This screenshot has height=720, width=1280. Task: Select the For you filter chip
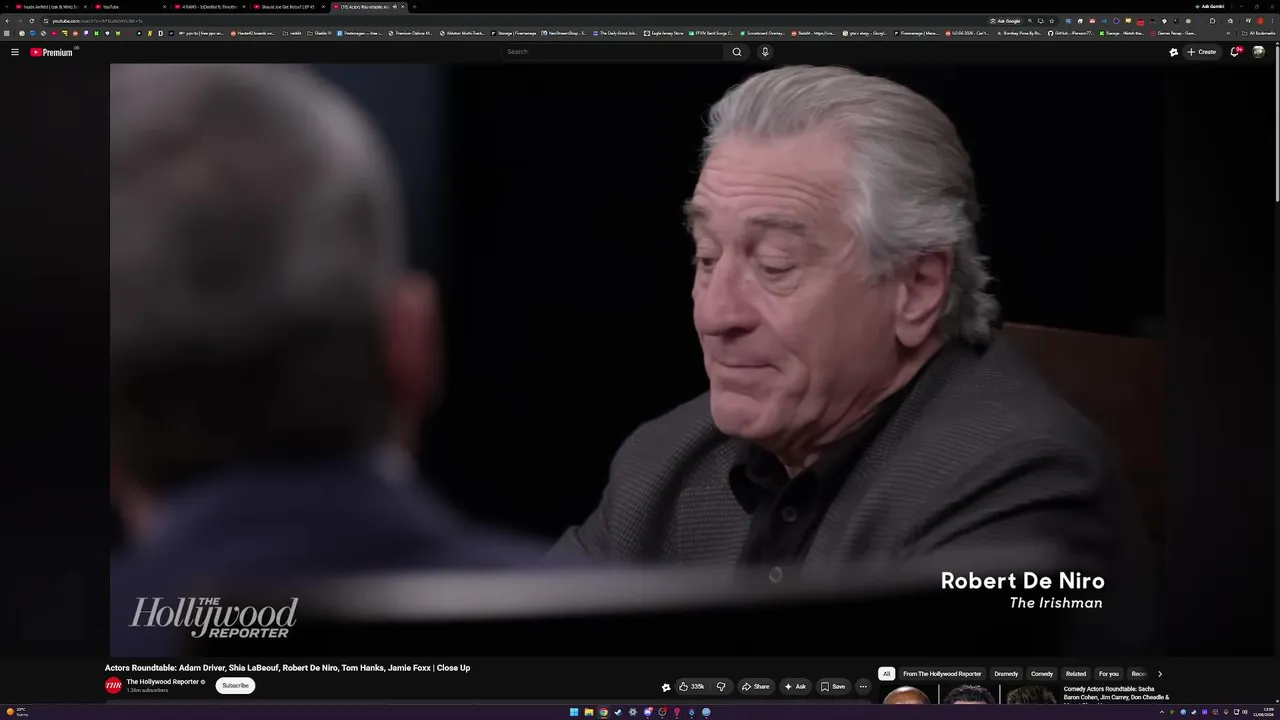1109,674
